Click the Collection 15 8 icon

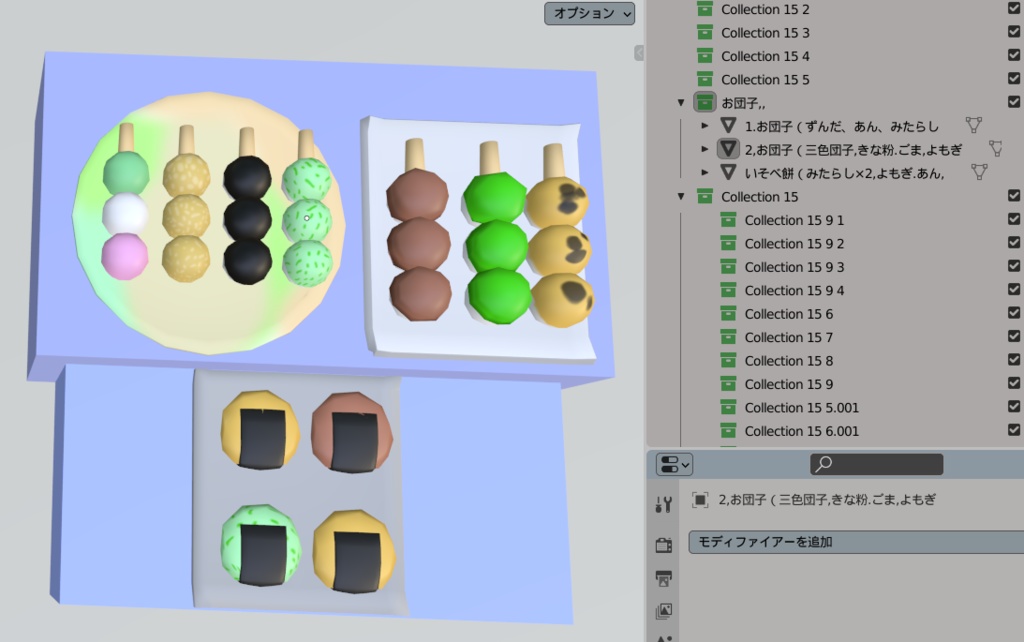728,361
